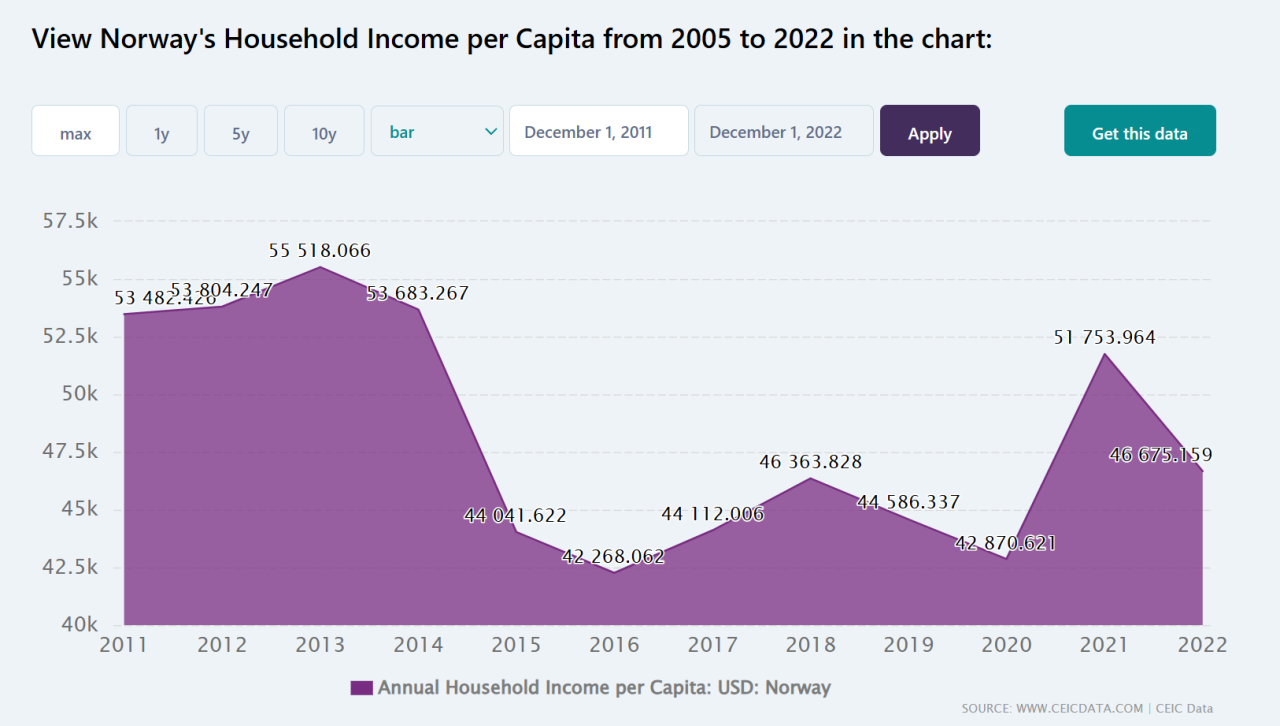Screen dimensions: 1280x726
Task: Click the 57.5k y-axis label
Action: 71,221
